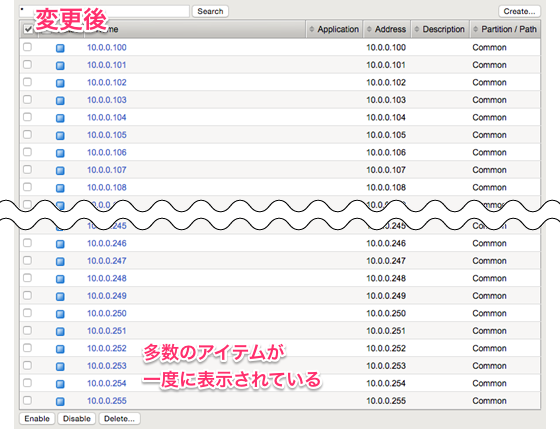
Task: Click the Search button
Action: click(x=210, y=11)
